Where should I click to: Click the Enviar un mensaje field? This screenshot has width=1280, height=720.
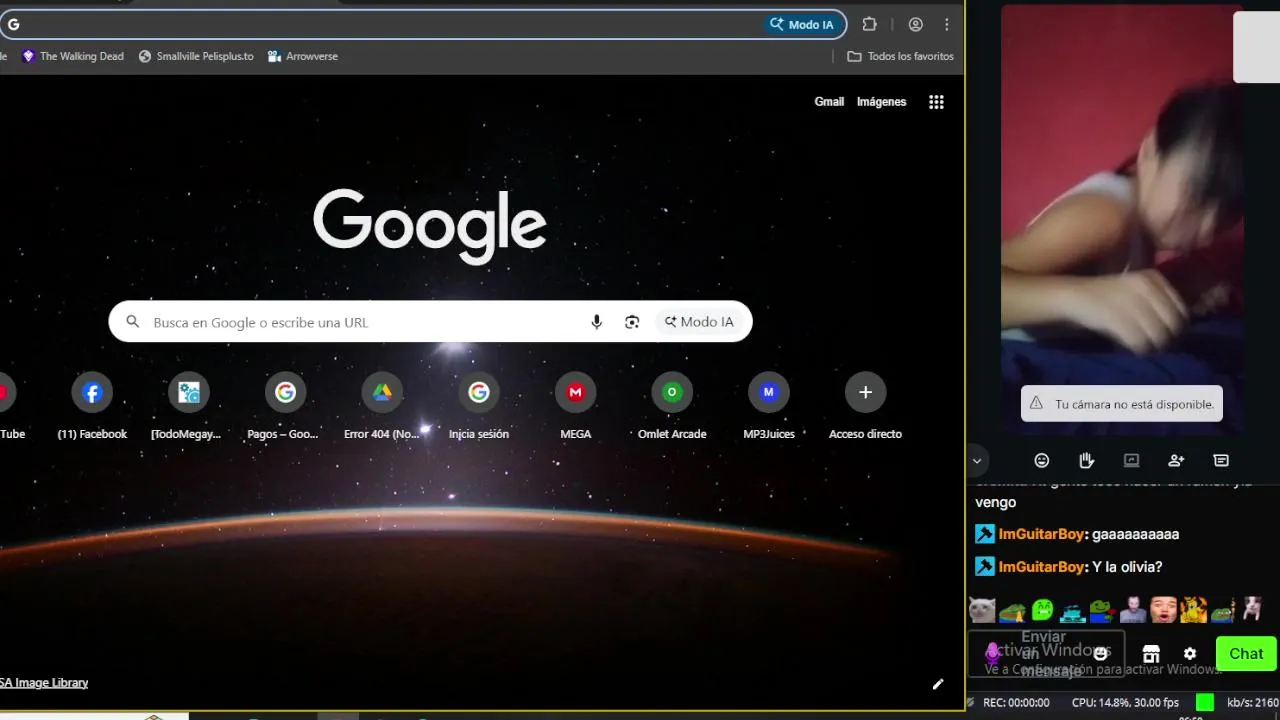click(1045, 653)
